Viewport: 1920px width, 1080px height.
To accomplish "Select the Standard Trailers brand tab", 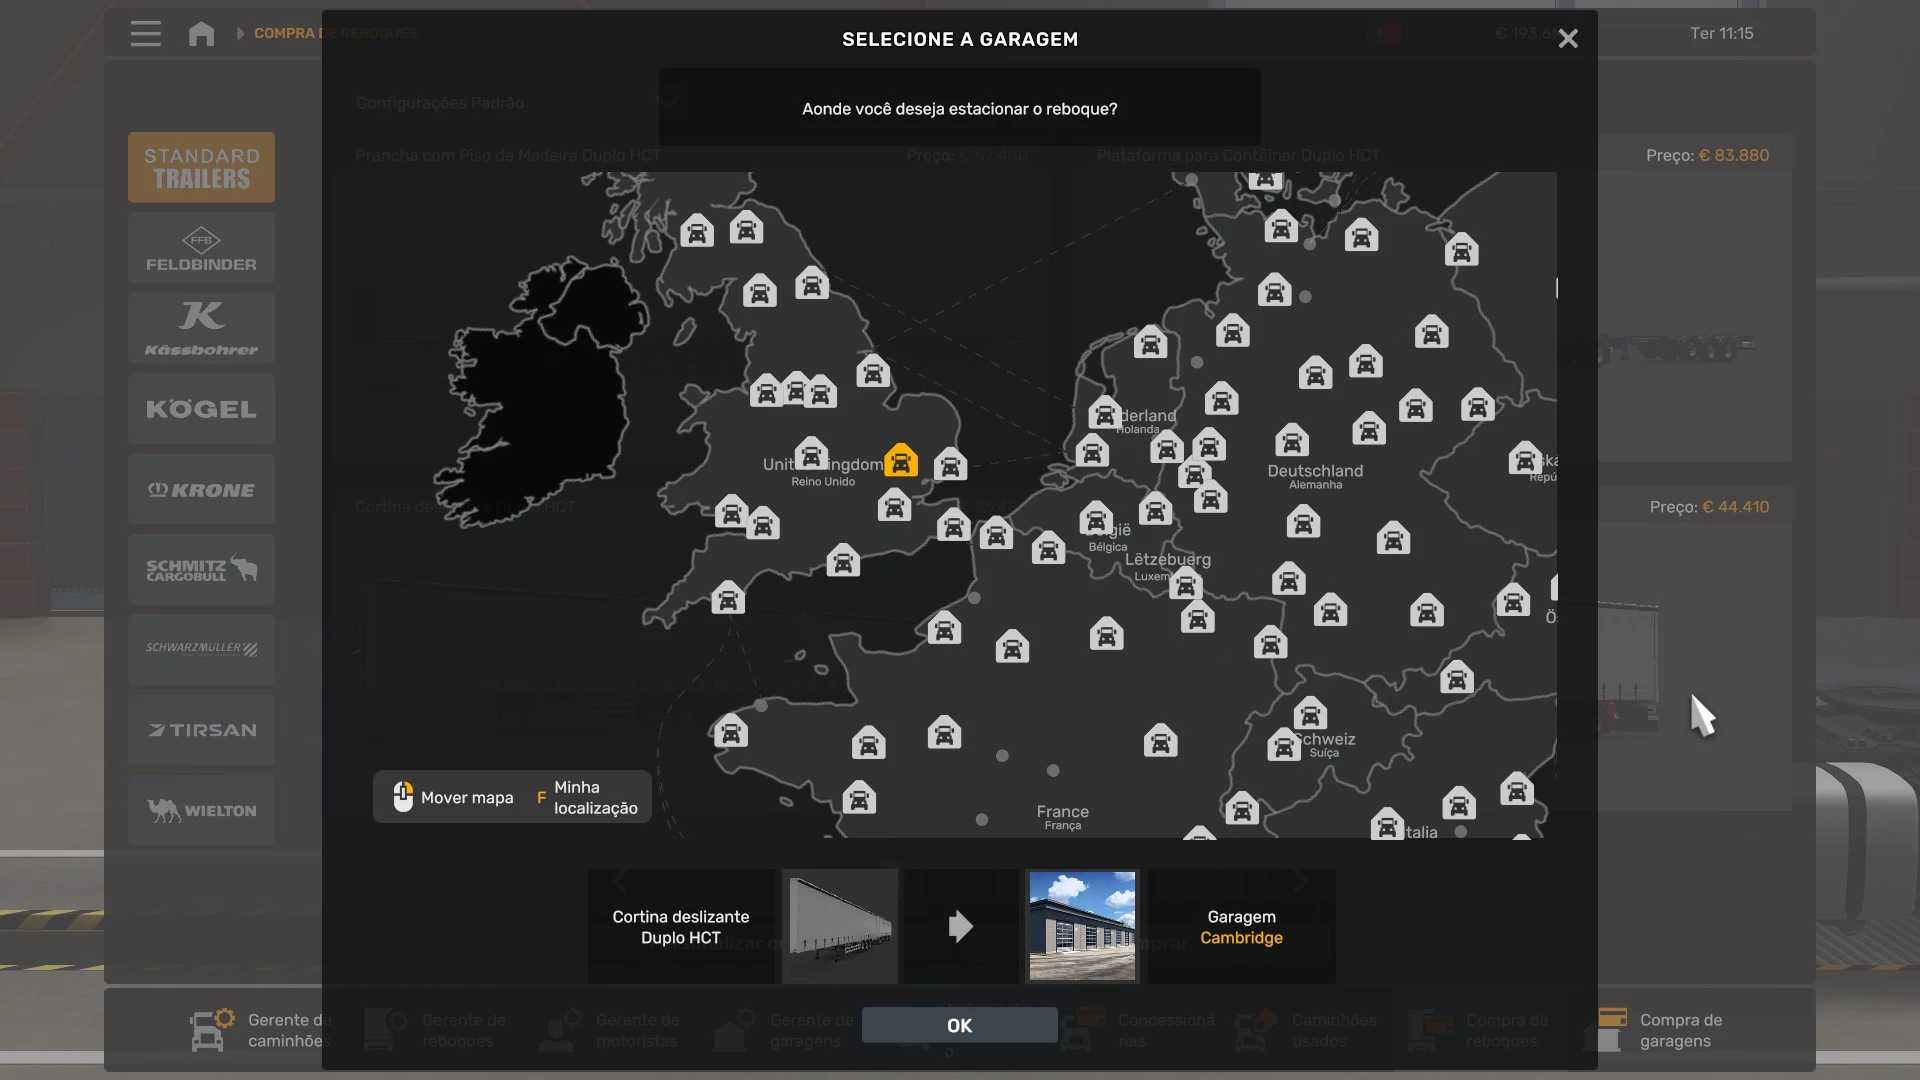I will [201, 167].
